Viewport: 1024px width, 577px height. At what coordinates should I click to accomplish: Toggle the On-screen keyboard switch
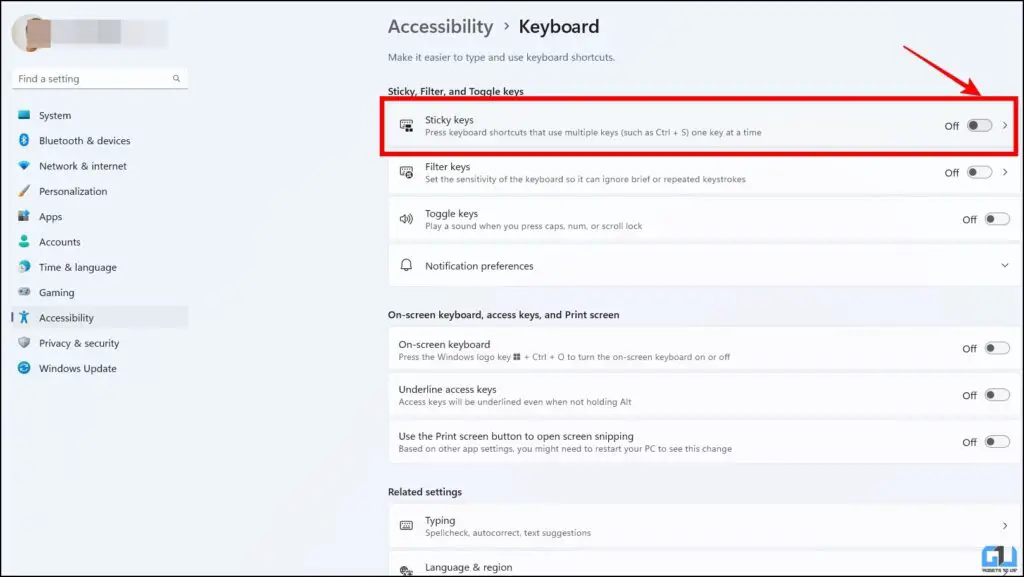(x=997, y=349)
